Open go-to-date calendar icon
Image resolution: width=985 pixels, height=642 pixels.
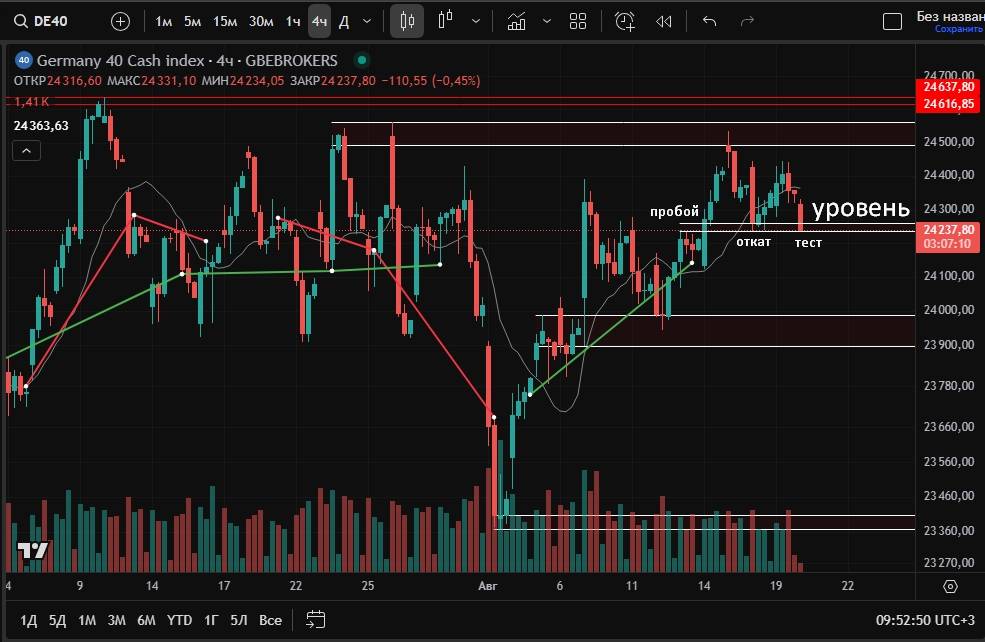click(x=316, y=619)
